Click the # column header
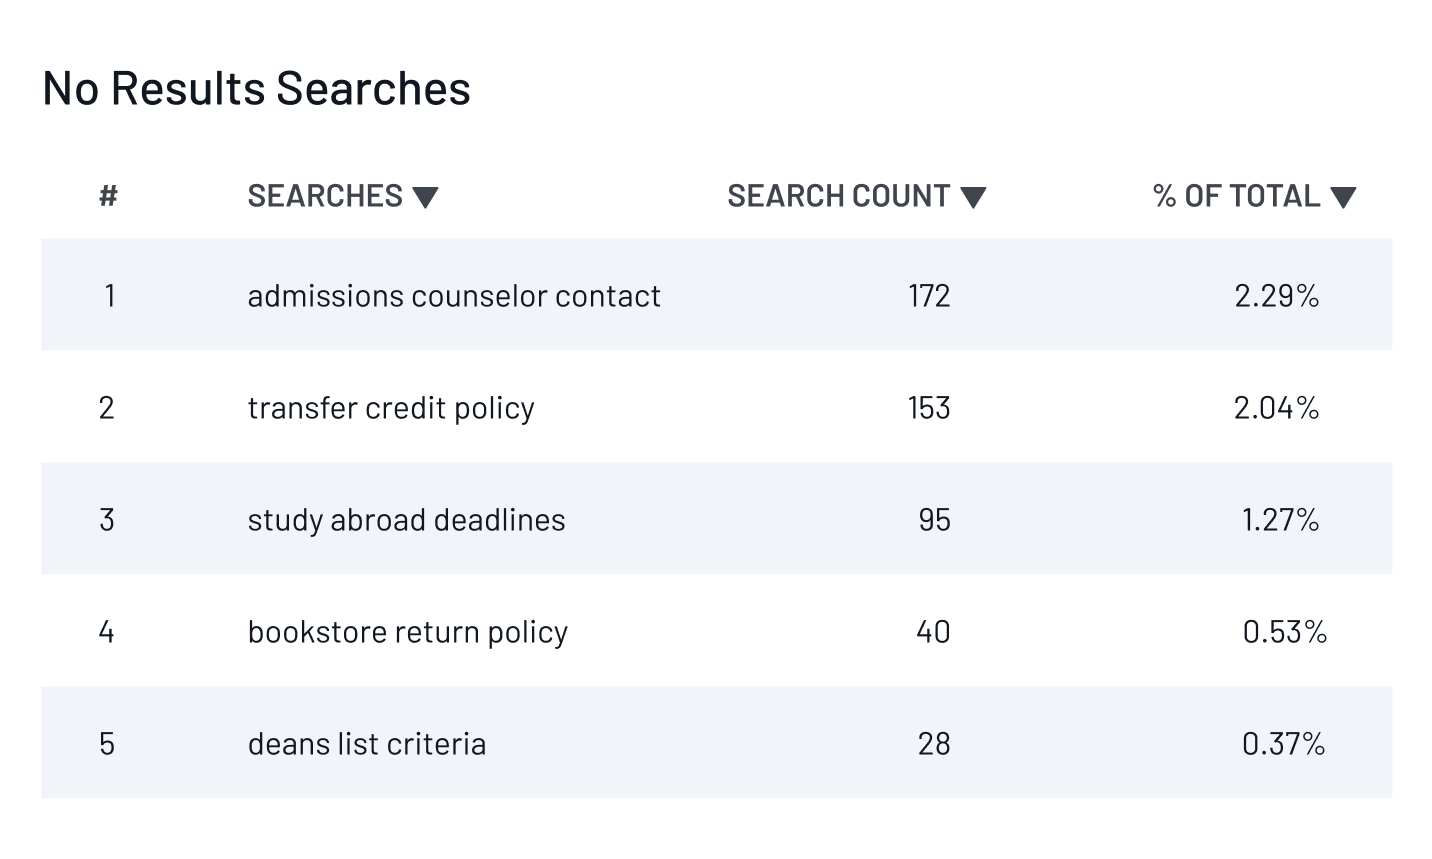The height and width of the screenshot is (859, 1432). pos(107,197)
